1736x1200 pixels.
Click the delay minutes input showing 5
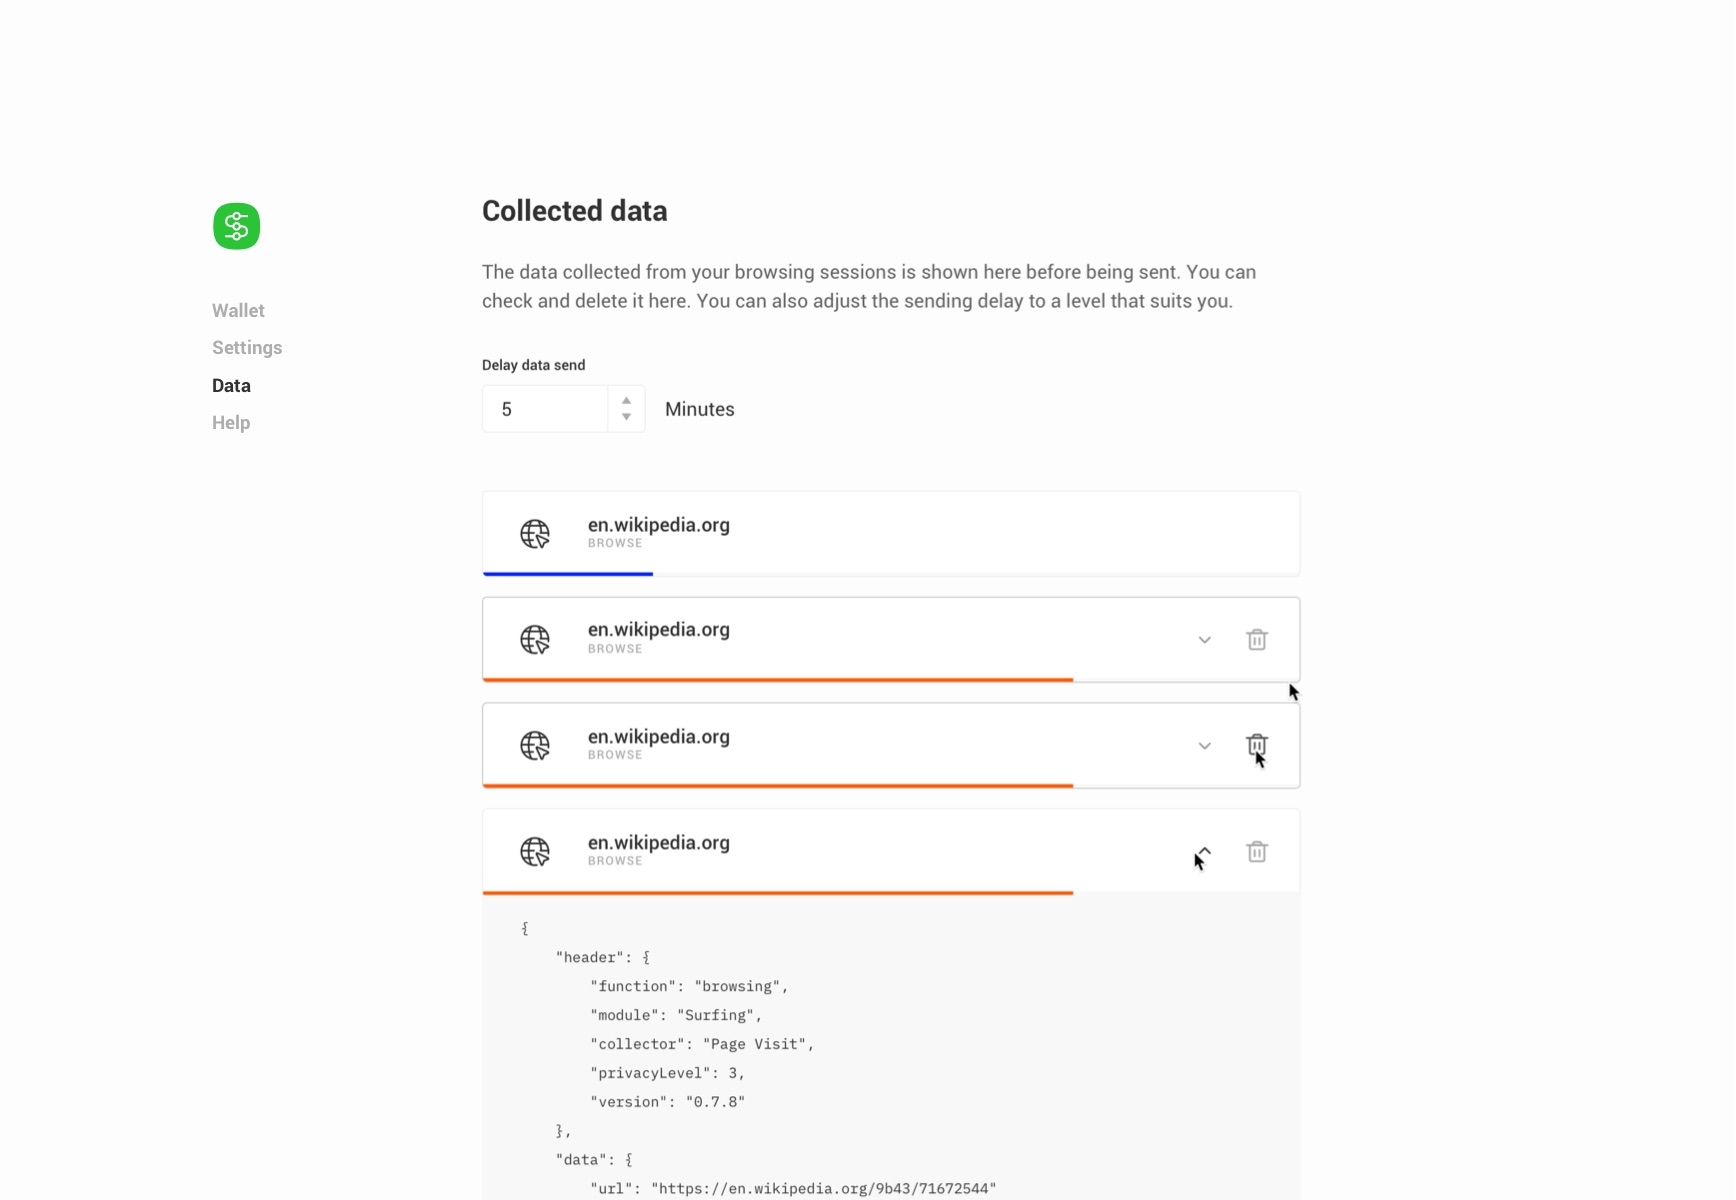pyautogui.click(x=545, y=408)
